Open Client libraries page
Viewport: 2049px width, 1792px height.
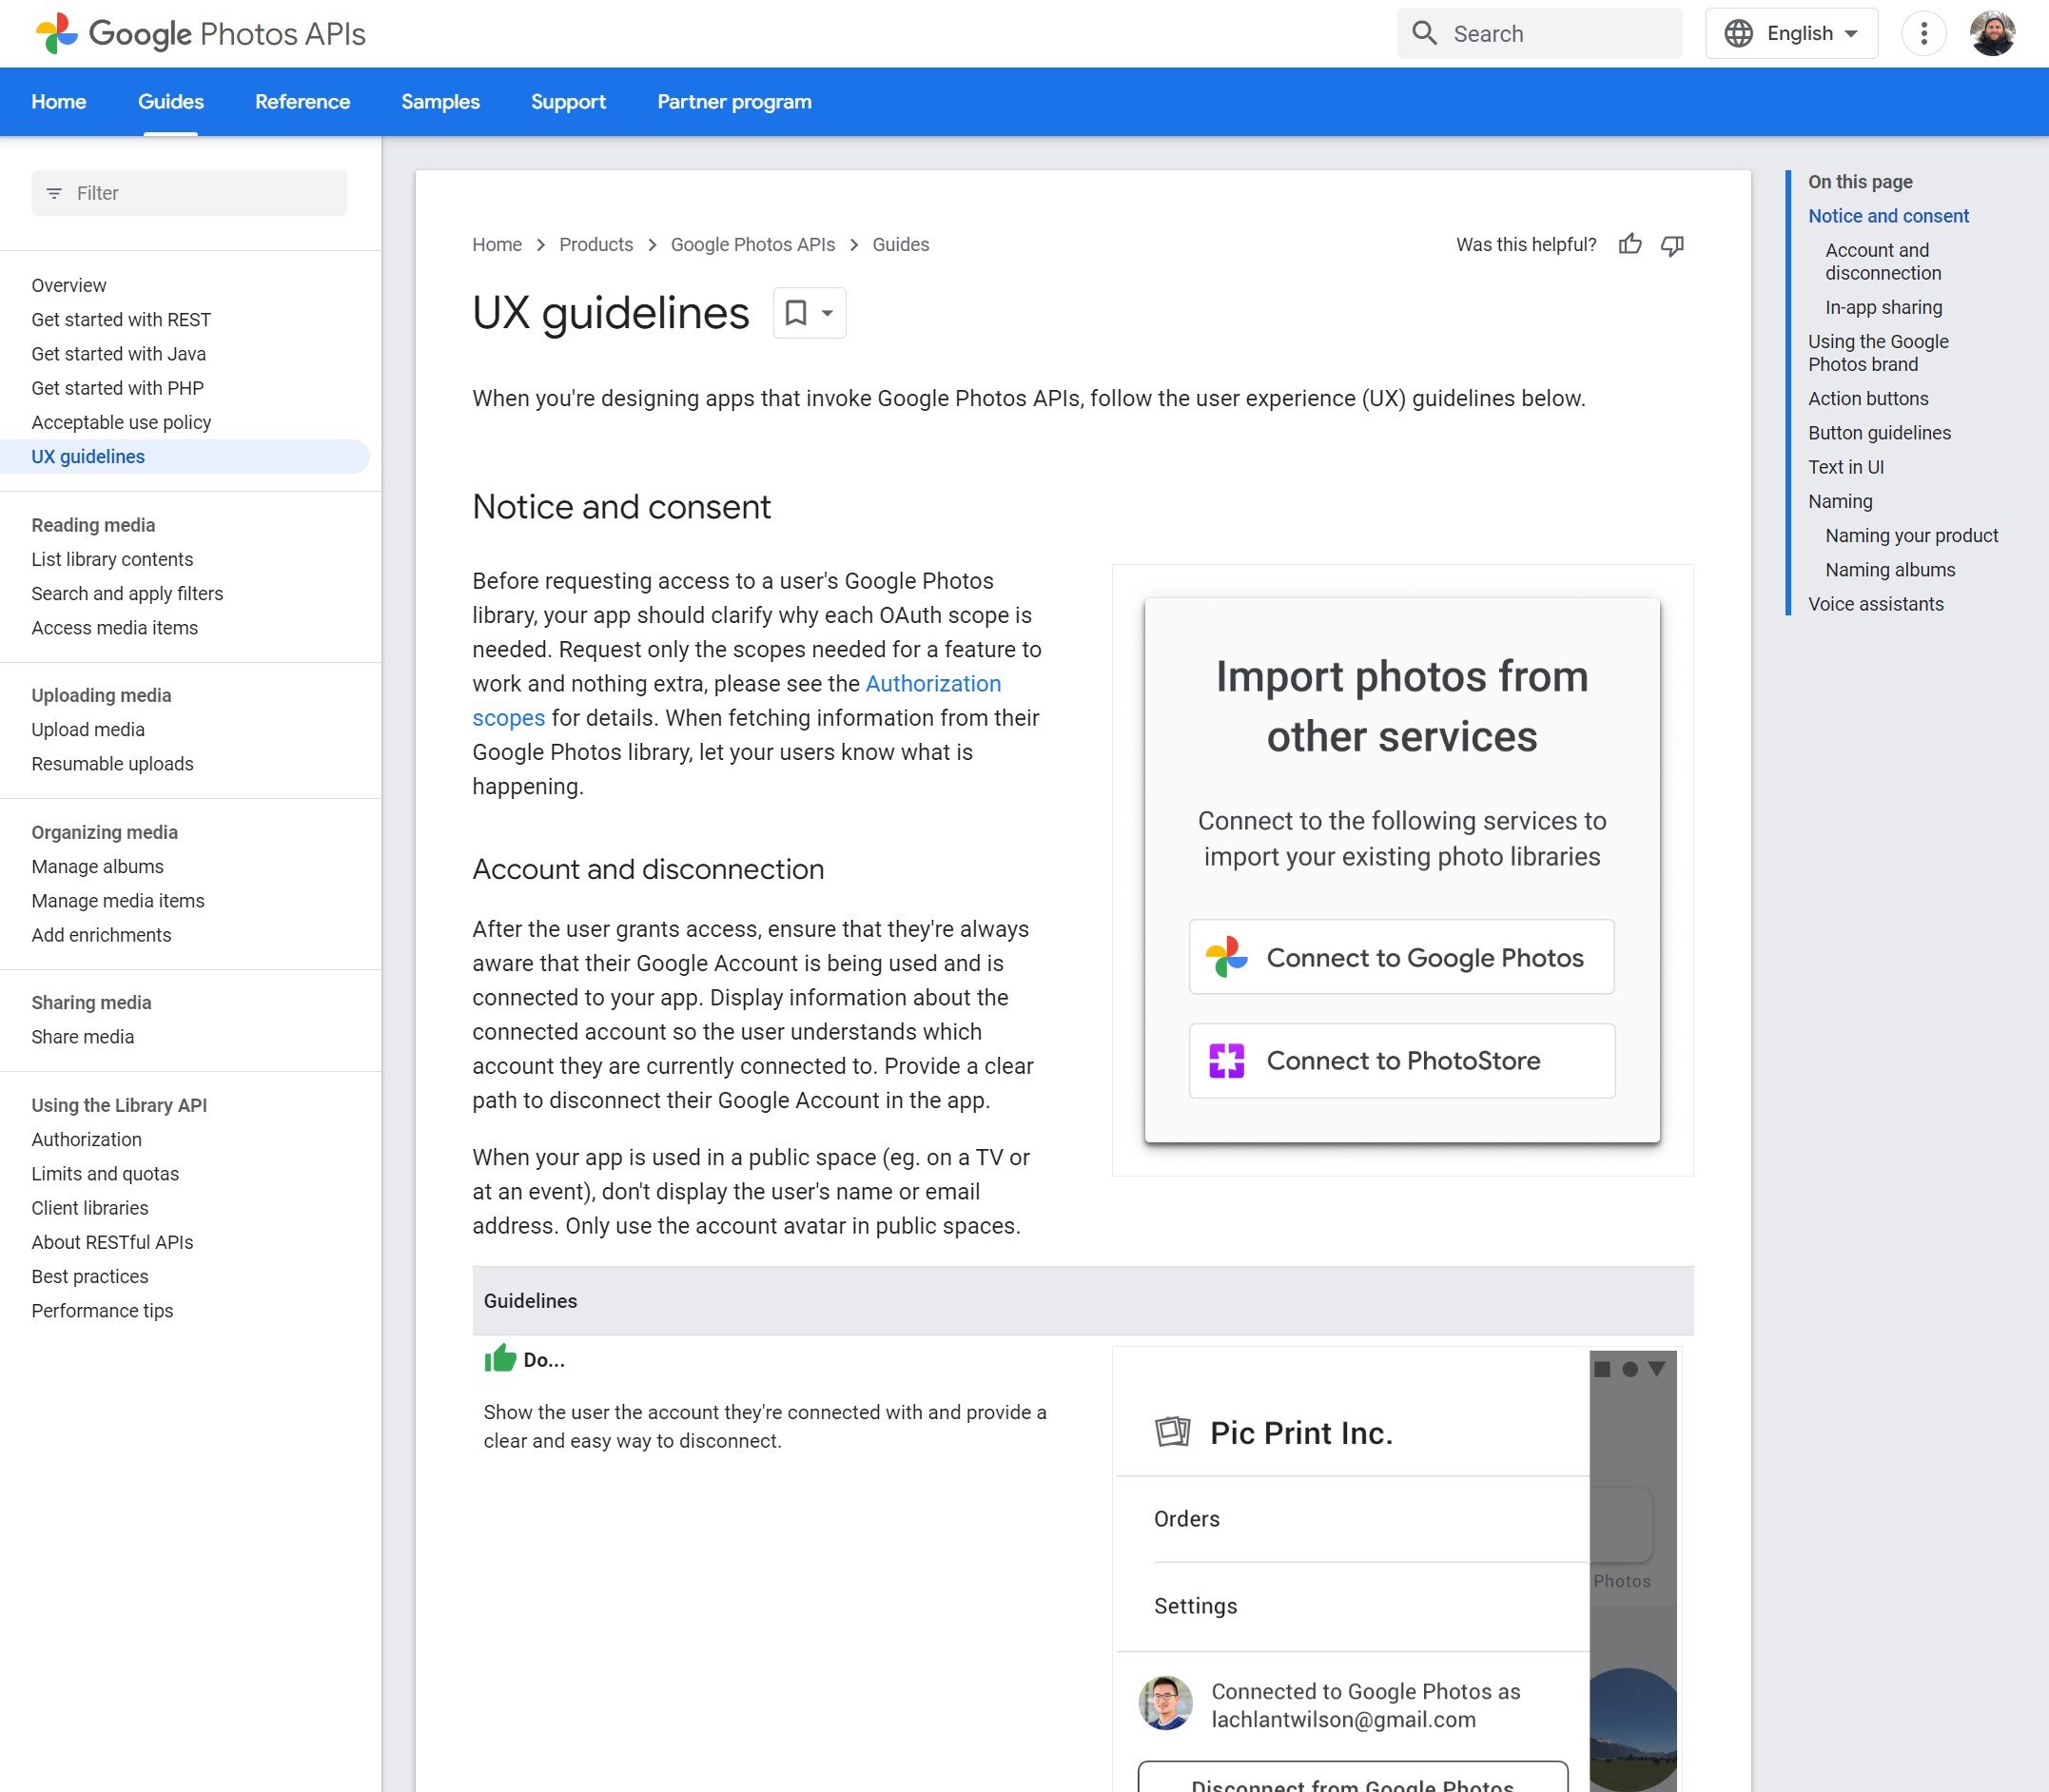(x=89, y=1207)
